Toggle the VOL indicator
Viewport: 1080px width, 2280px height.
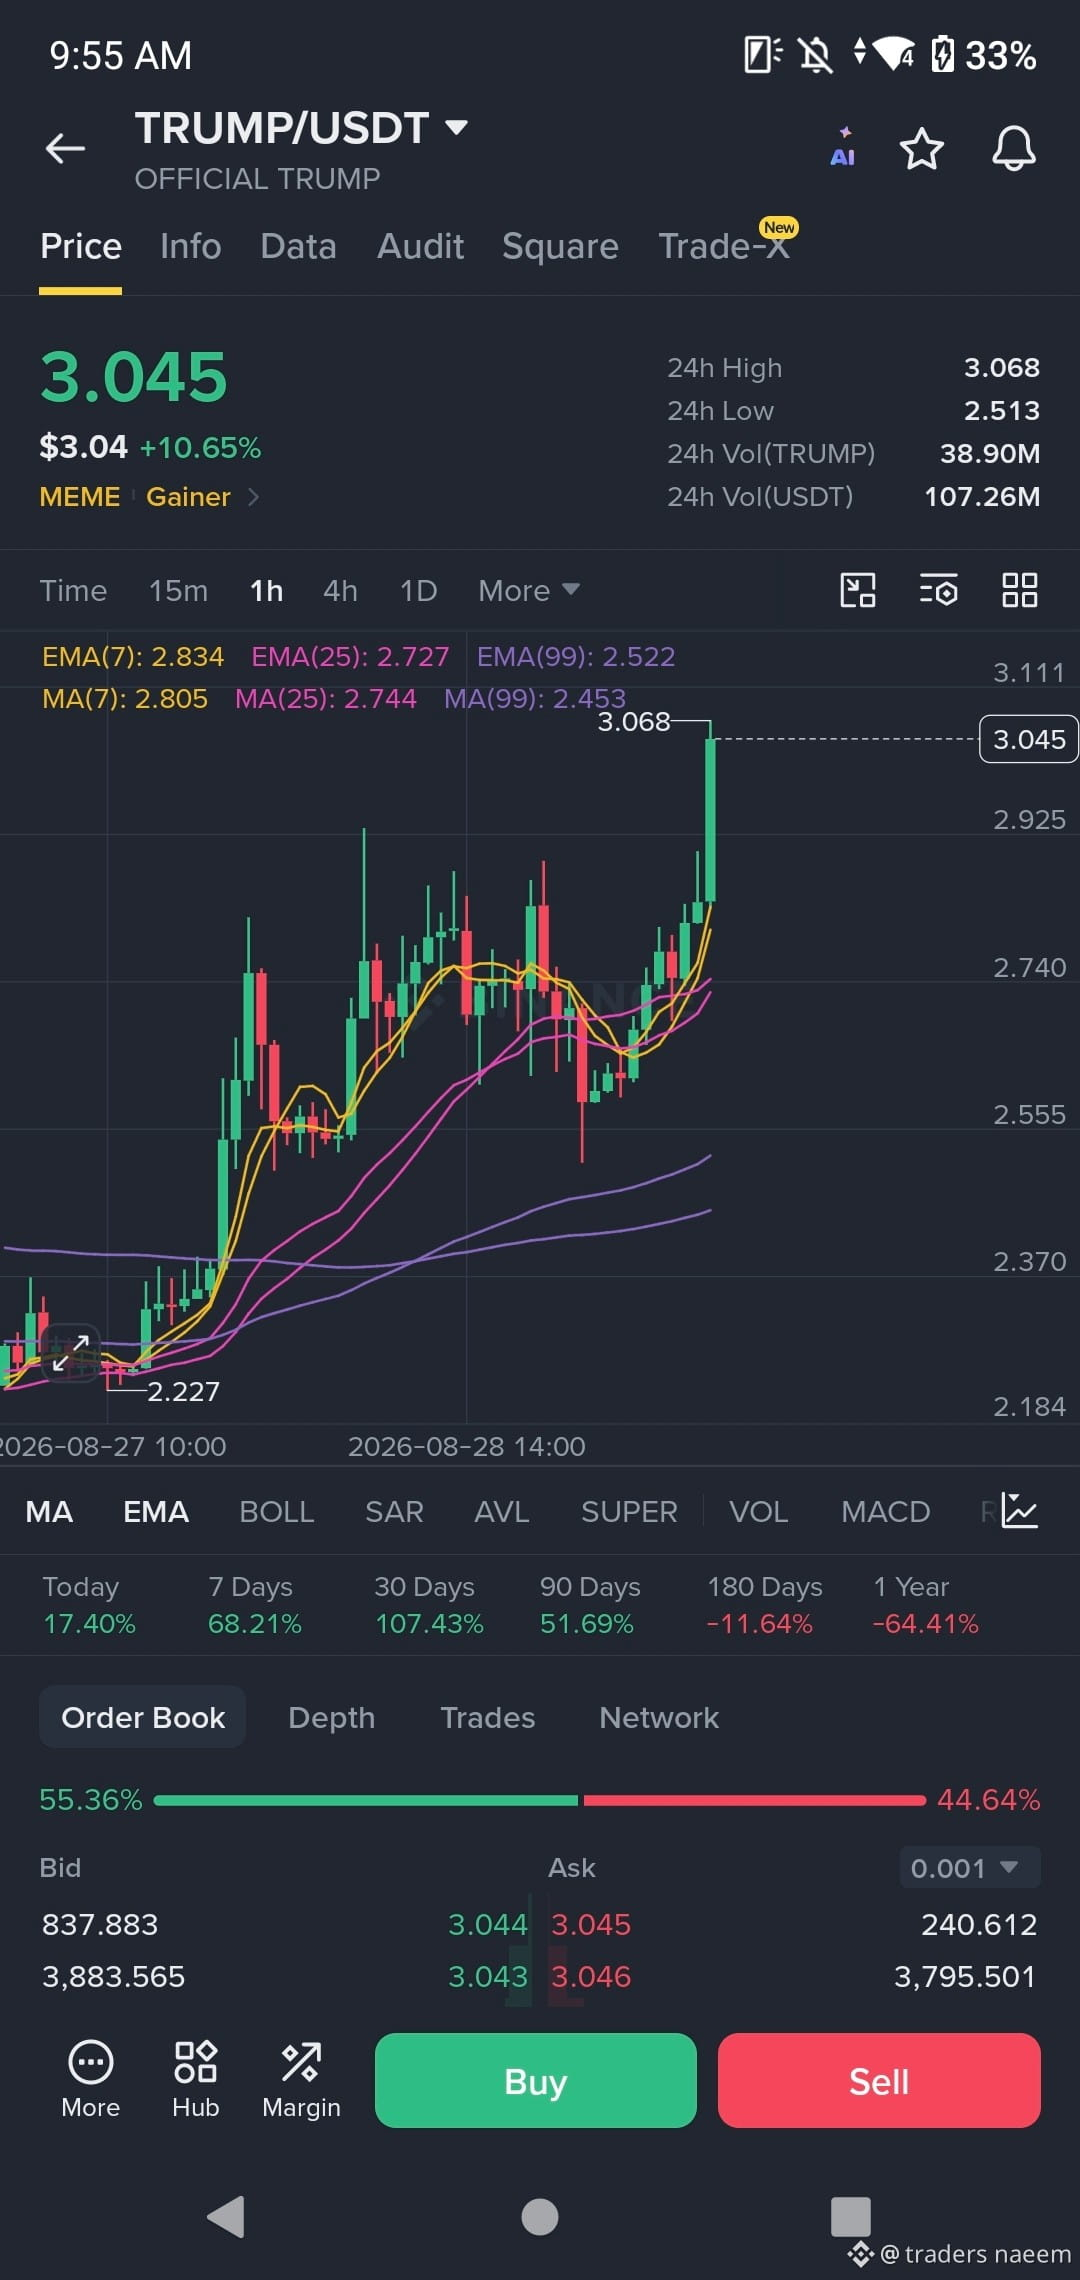coord(758,1511)
